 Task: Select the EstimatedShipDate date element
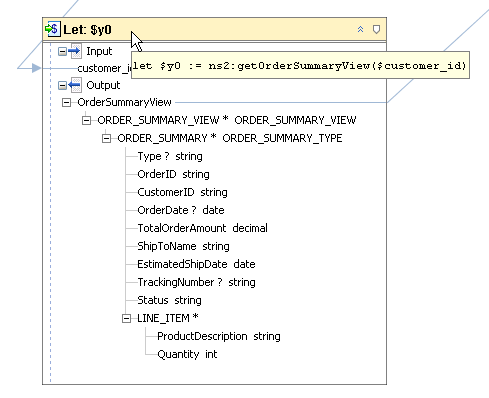coord(196,264)
